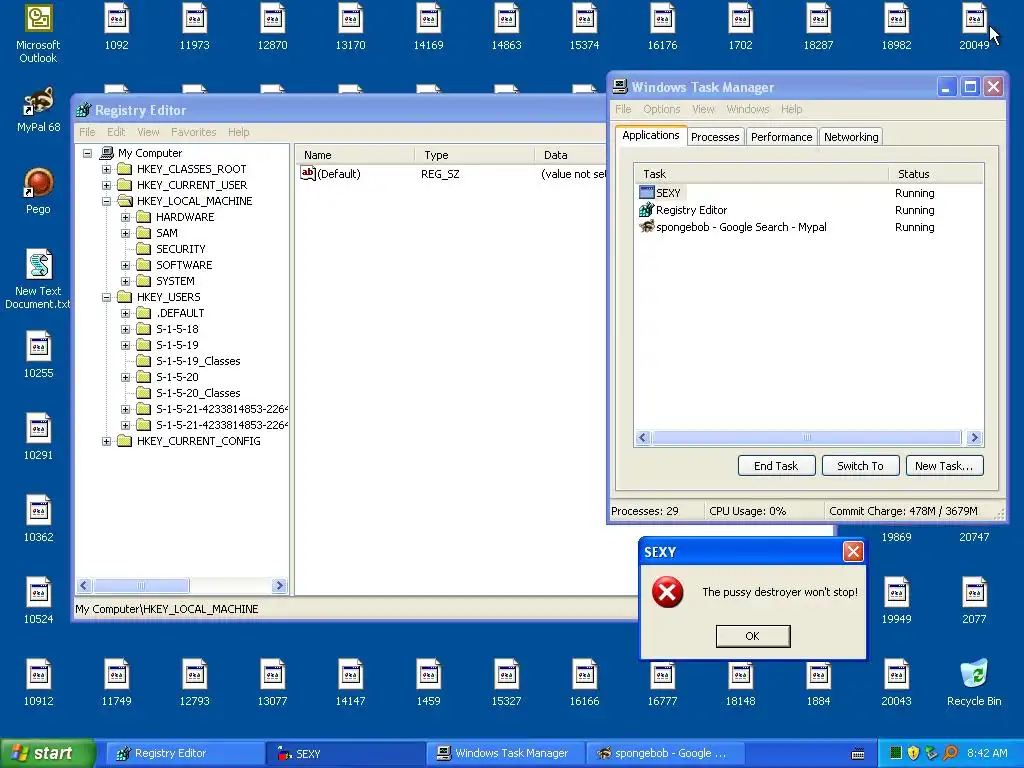This screenshot has width=1024, height=768.
Task: Expand the S-1-5-18 key
Action: [125, 329]
